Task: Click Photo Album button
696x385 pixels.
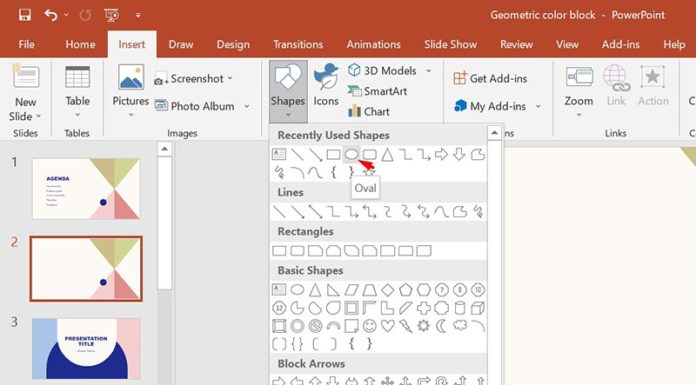Action: pyautogui.click(x=194, y=106)
